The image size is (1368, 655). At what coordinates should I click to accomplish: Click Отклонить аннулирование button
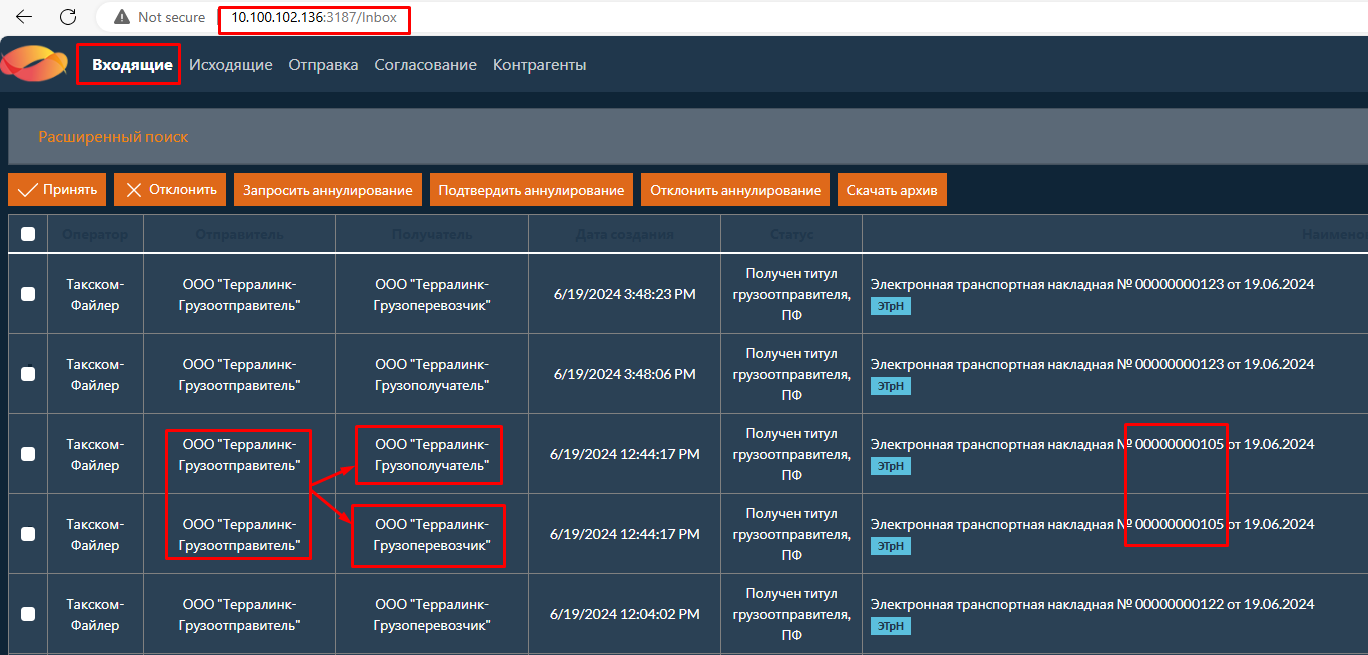coord(735,190)
